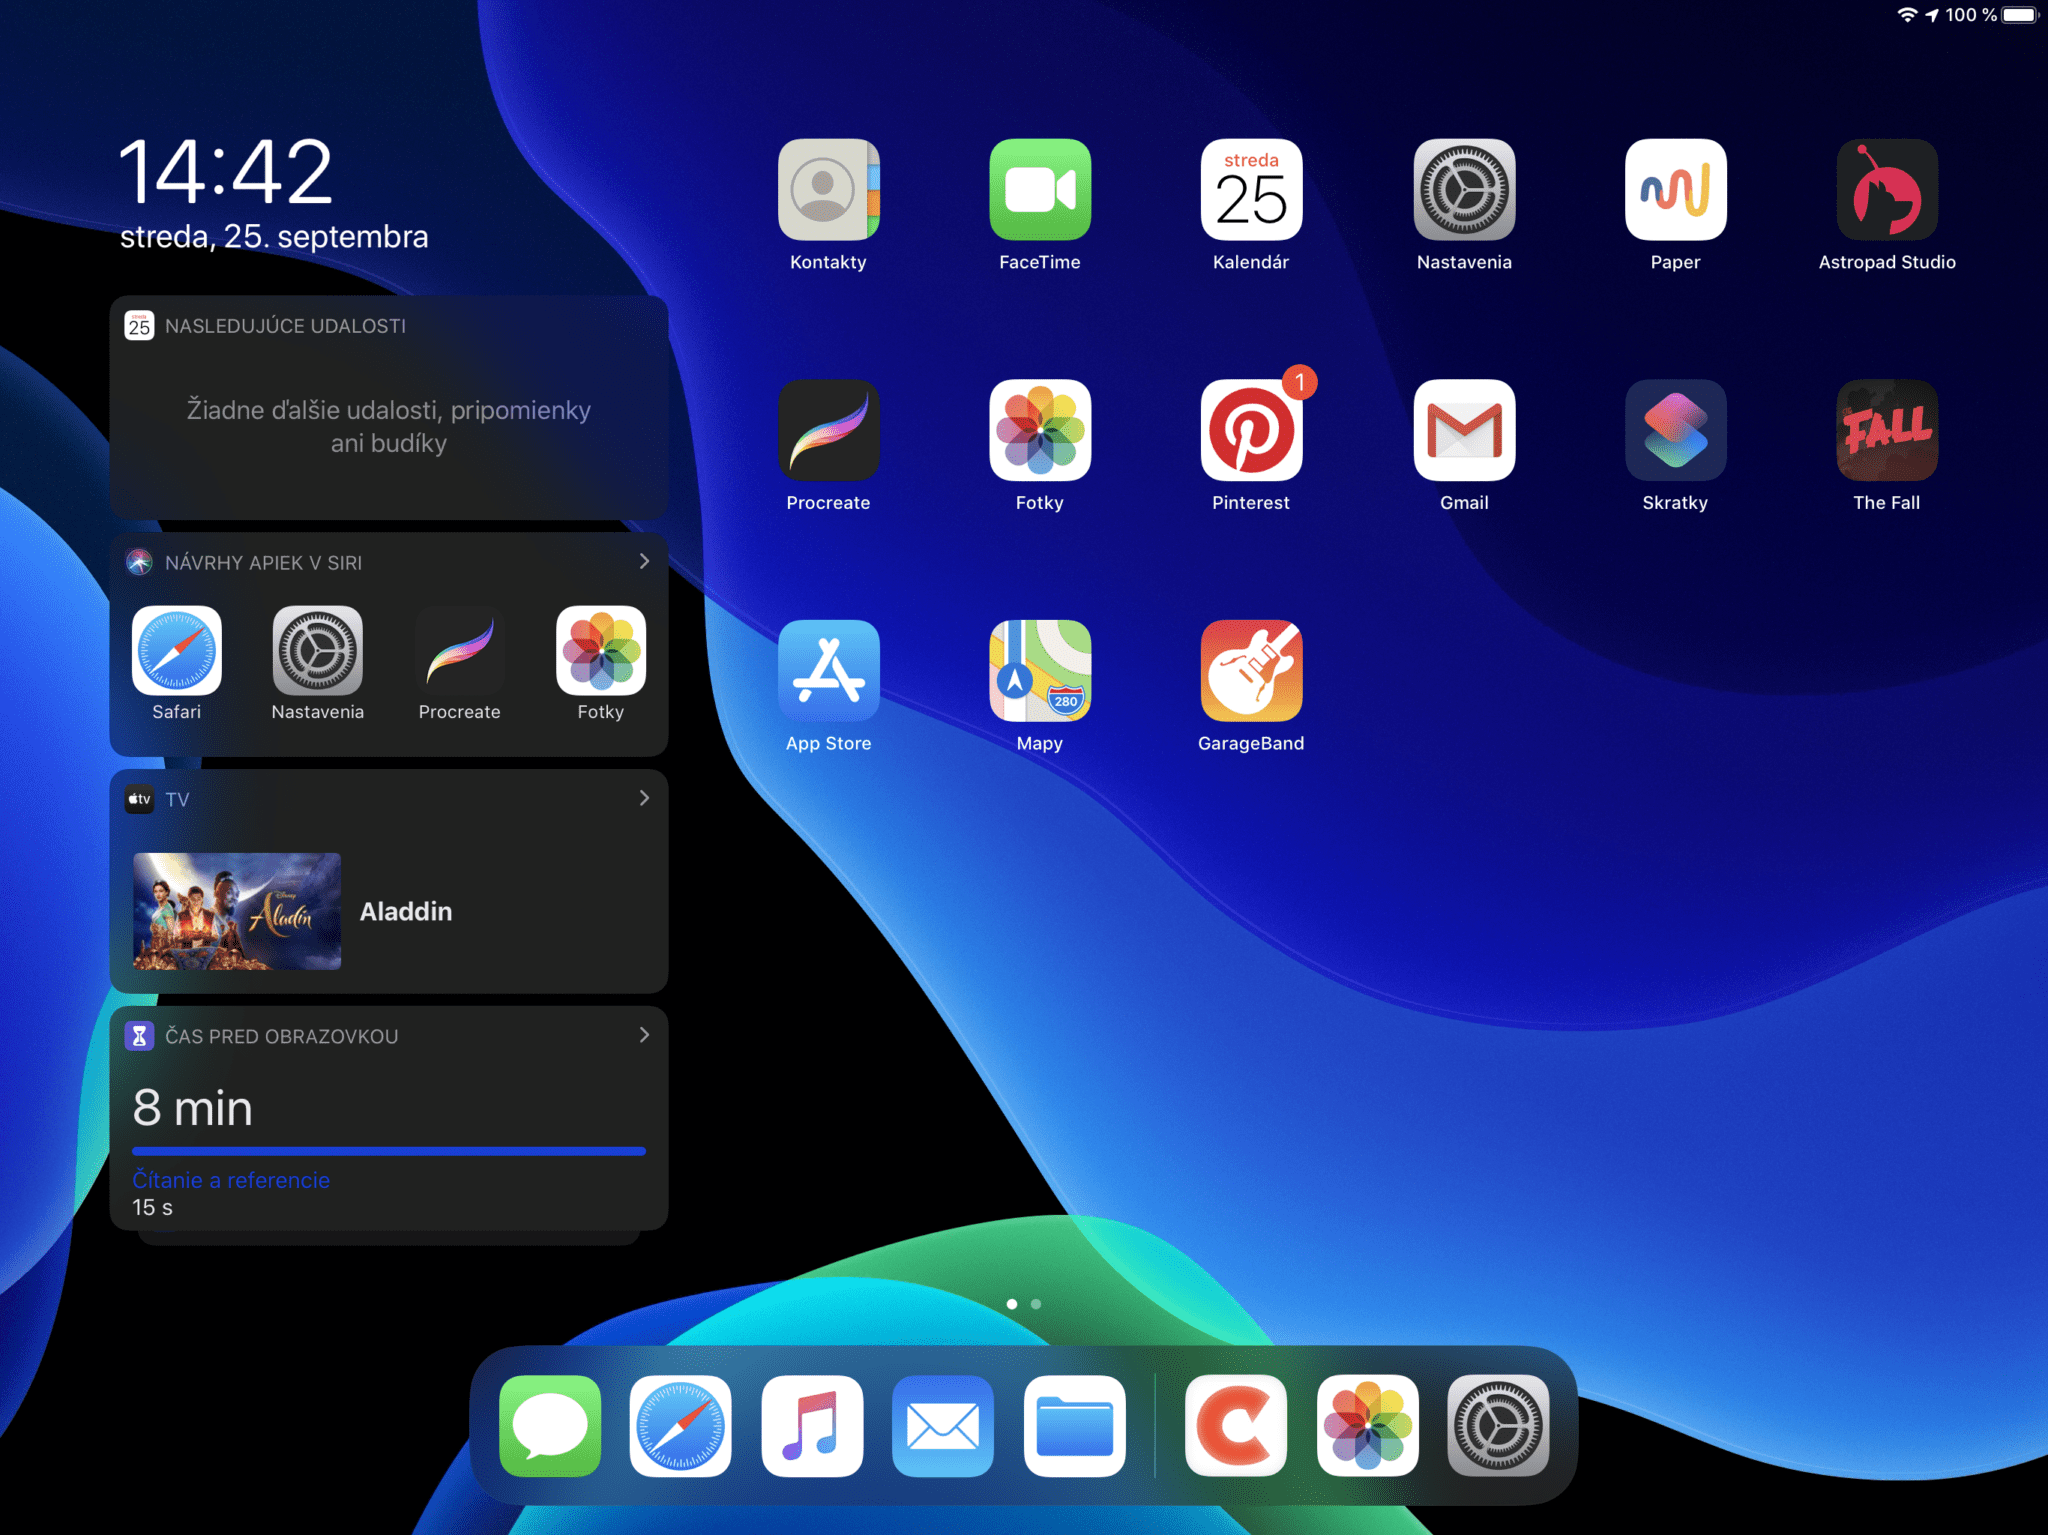Launch The Fall game
The image size is (2048, 1535).
(1887, 430)
